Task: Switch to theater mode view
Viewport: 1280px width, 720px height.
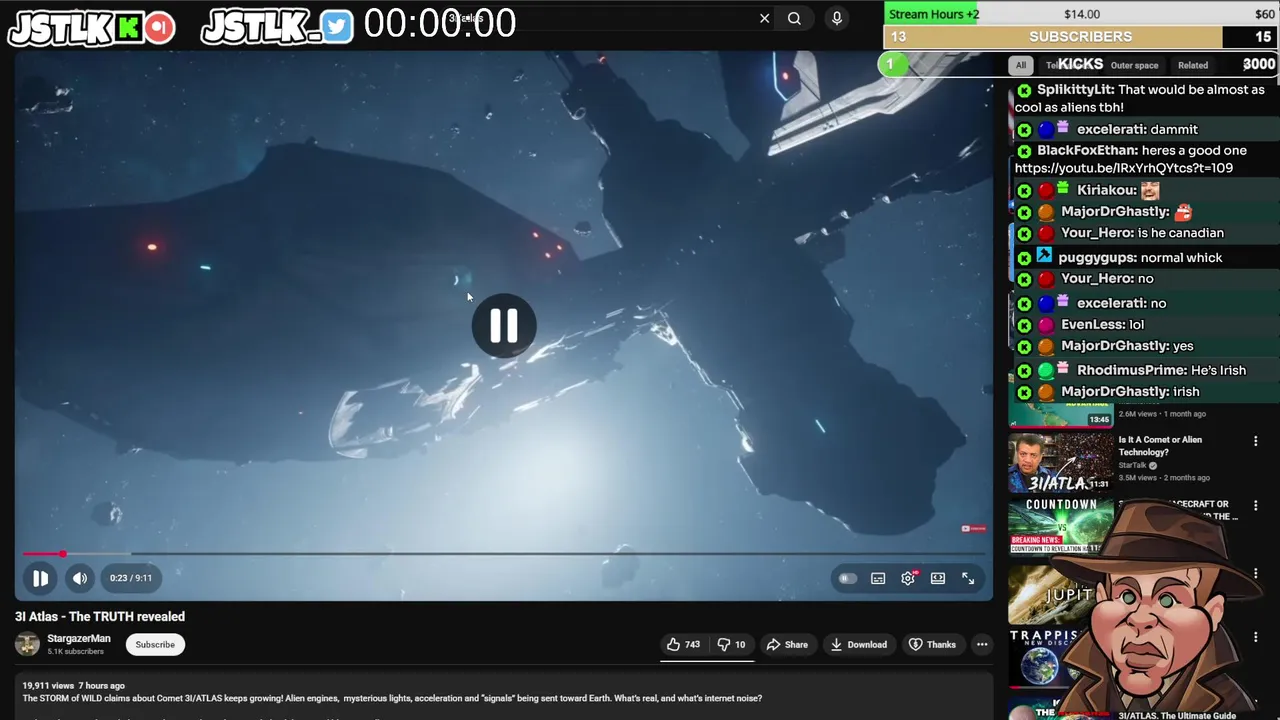Action: coord(938,578)
